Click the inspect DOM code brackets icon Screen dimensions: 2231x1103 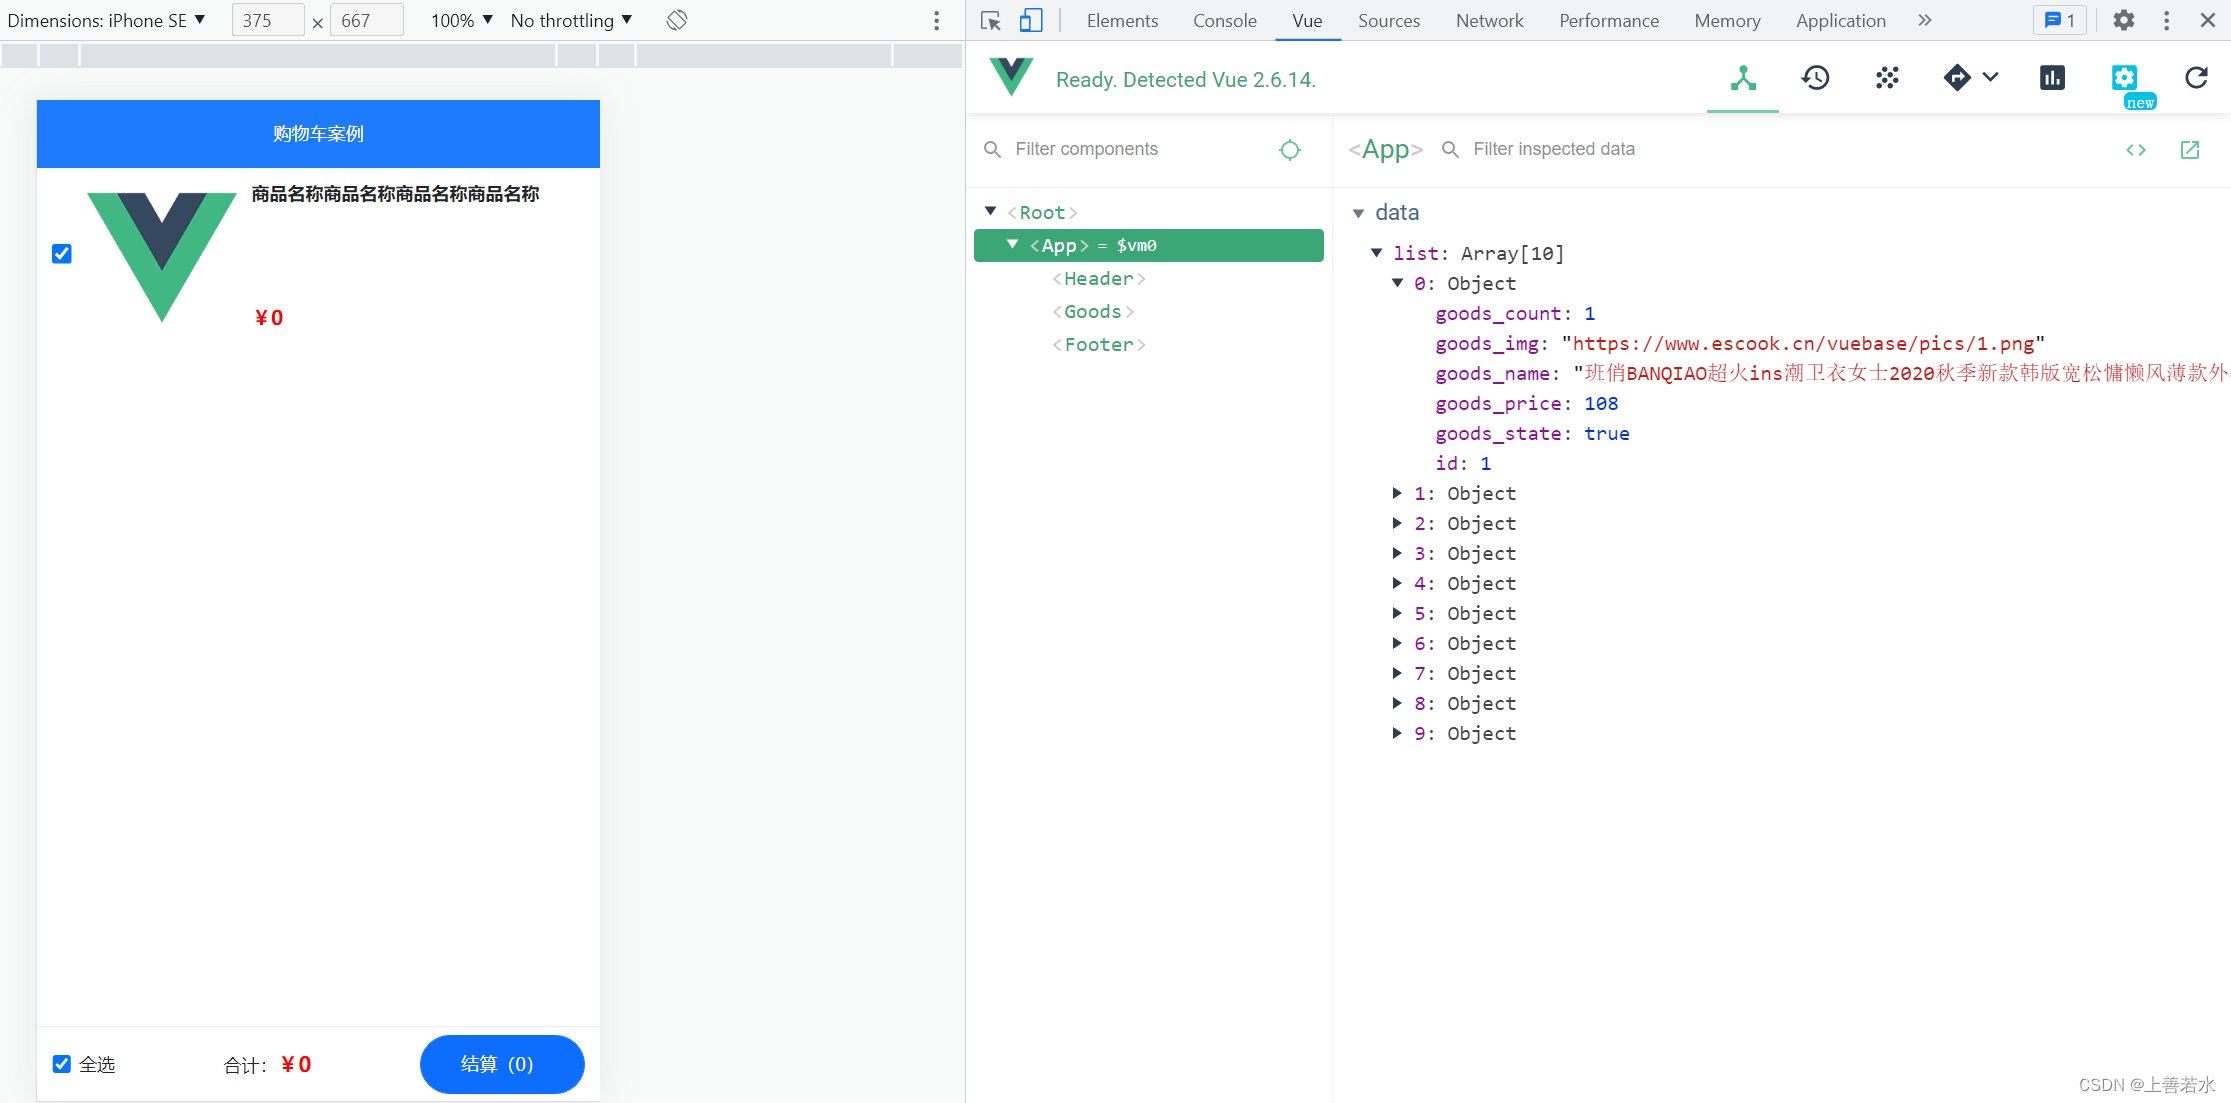2136,150
